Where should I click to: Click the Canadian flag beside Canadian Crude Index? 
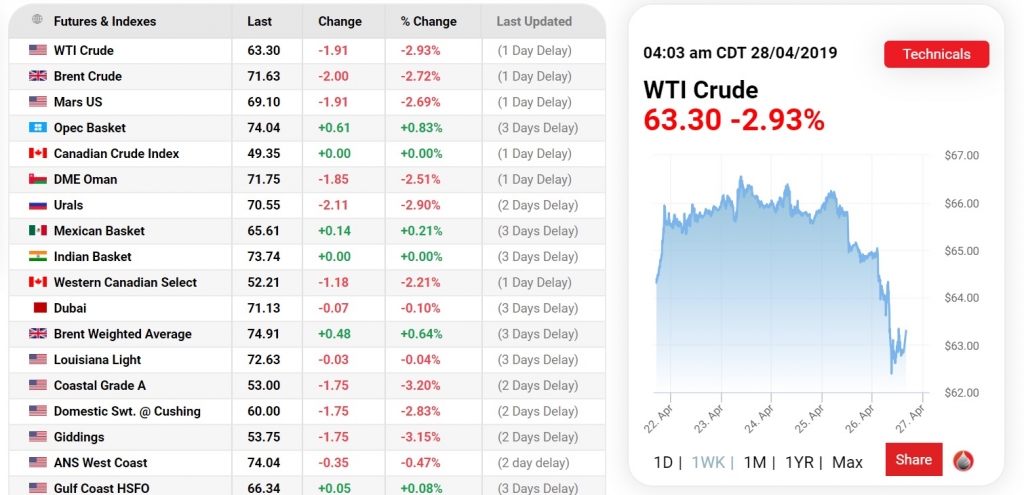(x=38, y=154)
